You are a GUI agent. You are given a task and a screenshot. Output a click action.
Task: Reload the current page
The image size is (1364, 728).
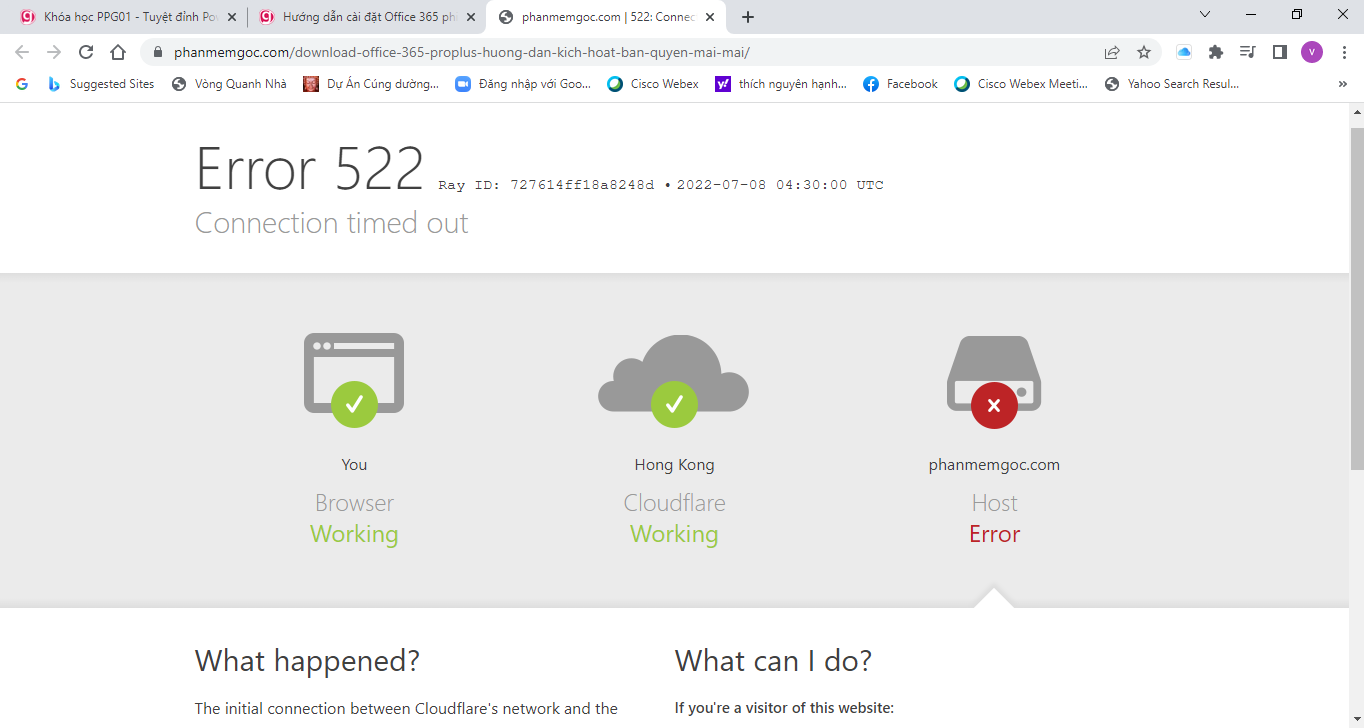click(x=86, y=52)
